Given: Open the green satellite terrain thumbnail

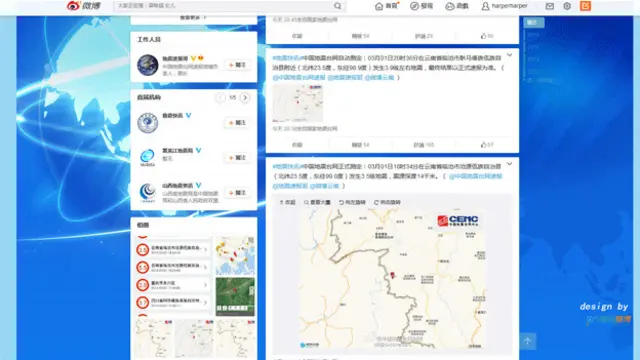Looking at the screenshot, I should [x=235, y=297].
